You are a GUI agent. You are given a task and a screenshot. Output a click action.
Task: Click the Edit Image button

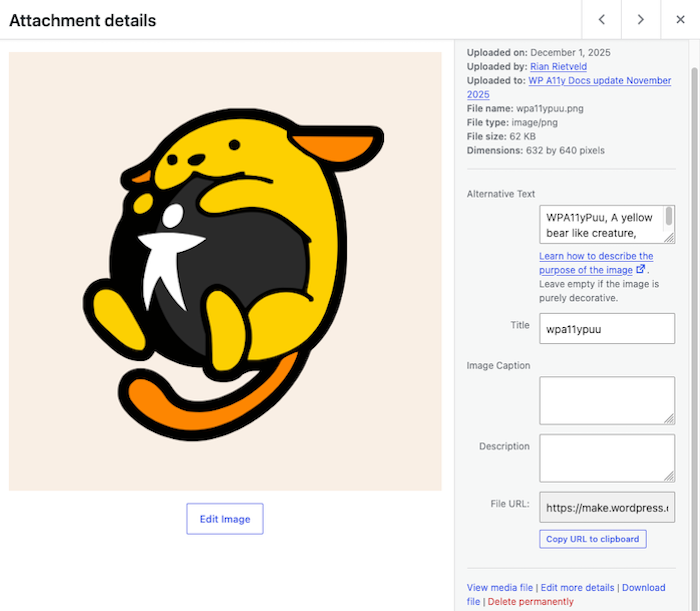pyautogui.click(x=225, y=519)
